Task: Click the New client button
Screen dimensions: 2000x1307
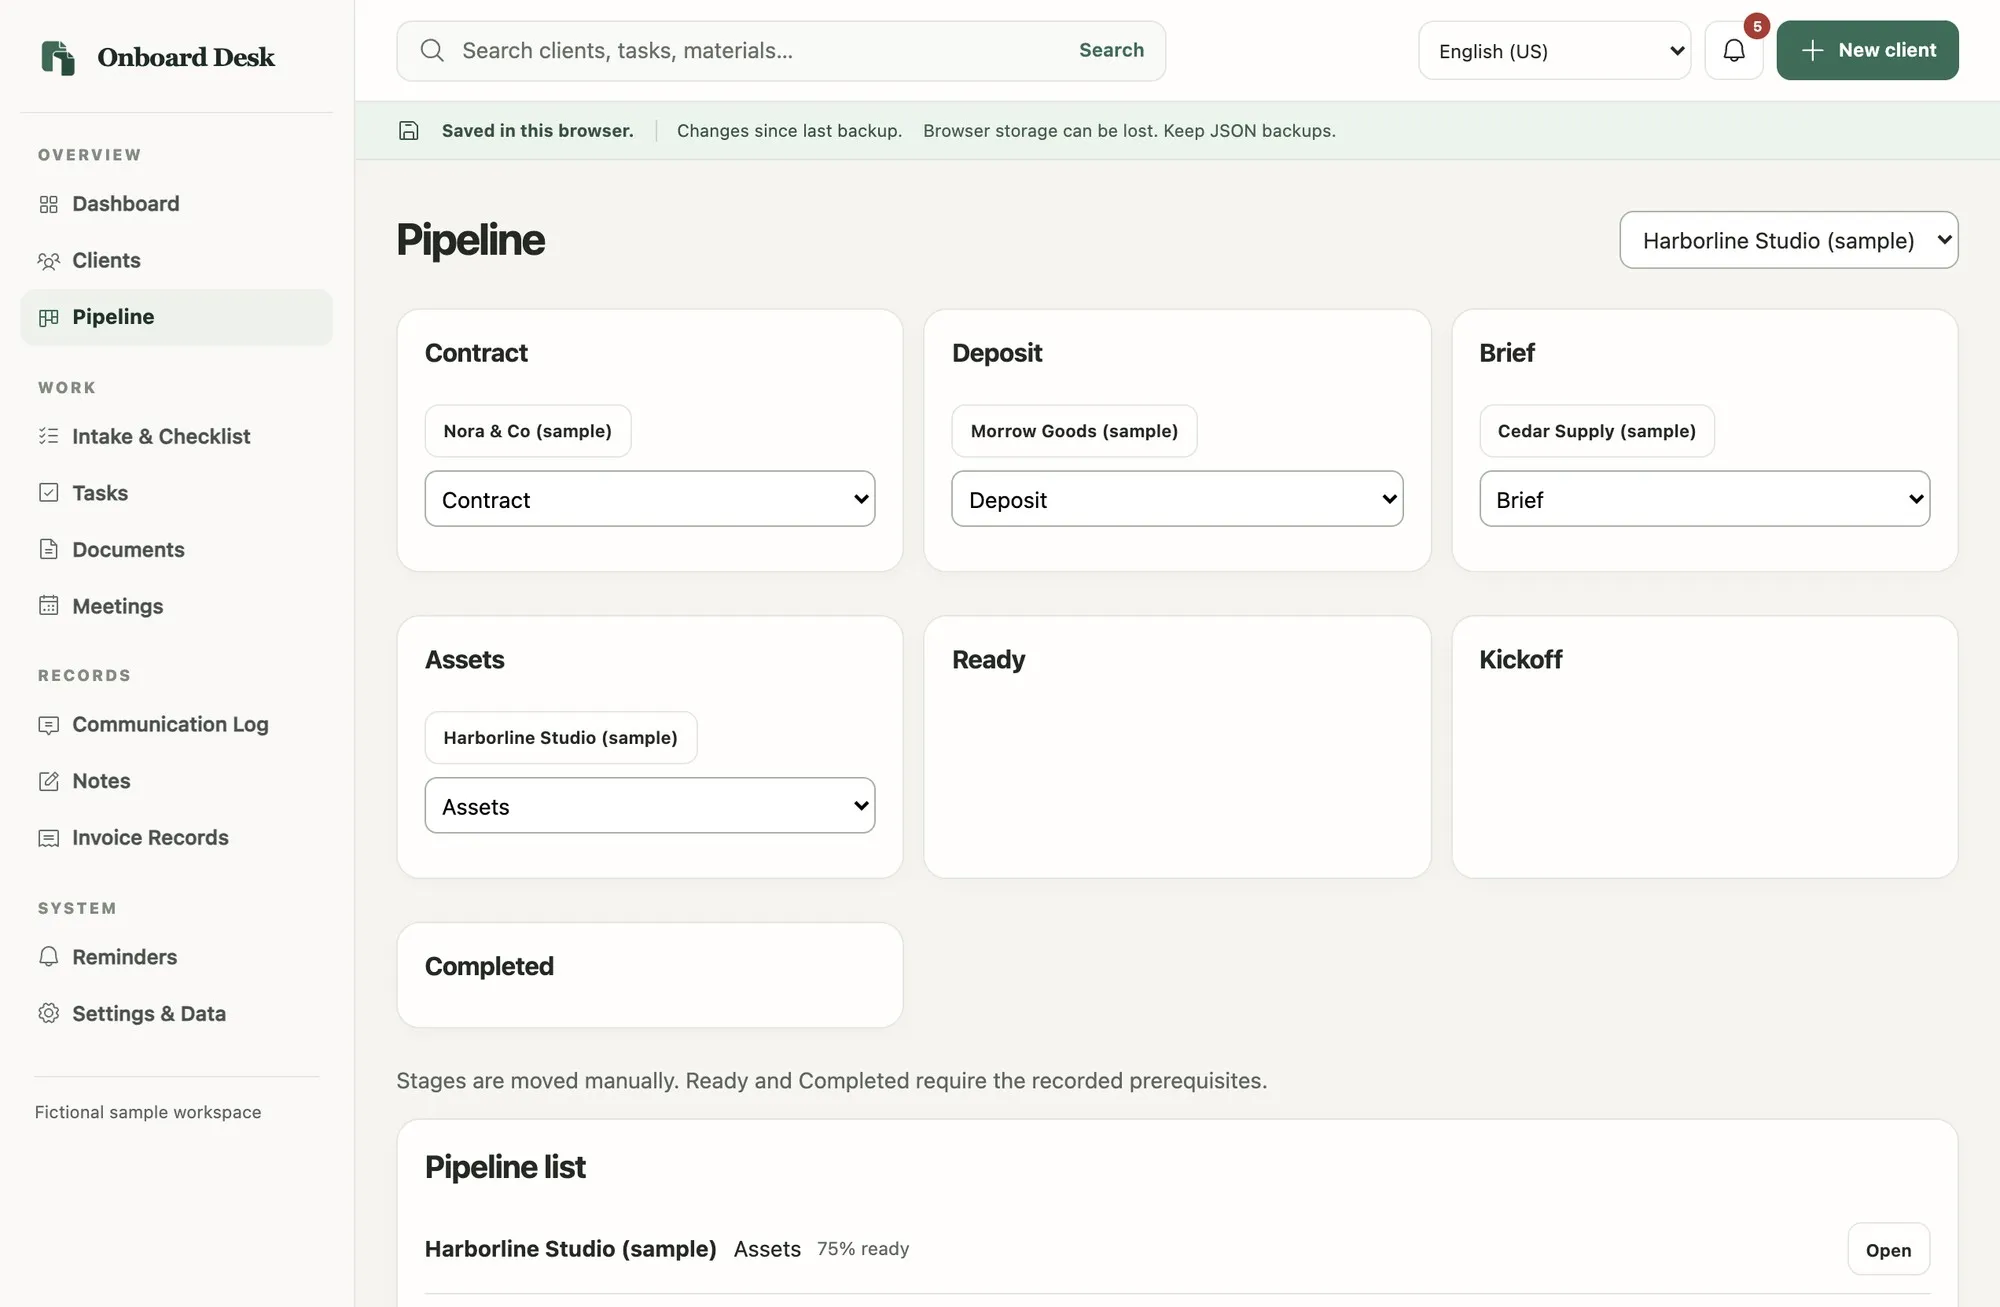Action: click(1867, 50)
